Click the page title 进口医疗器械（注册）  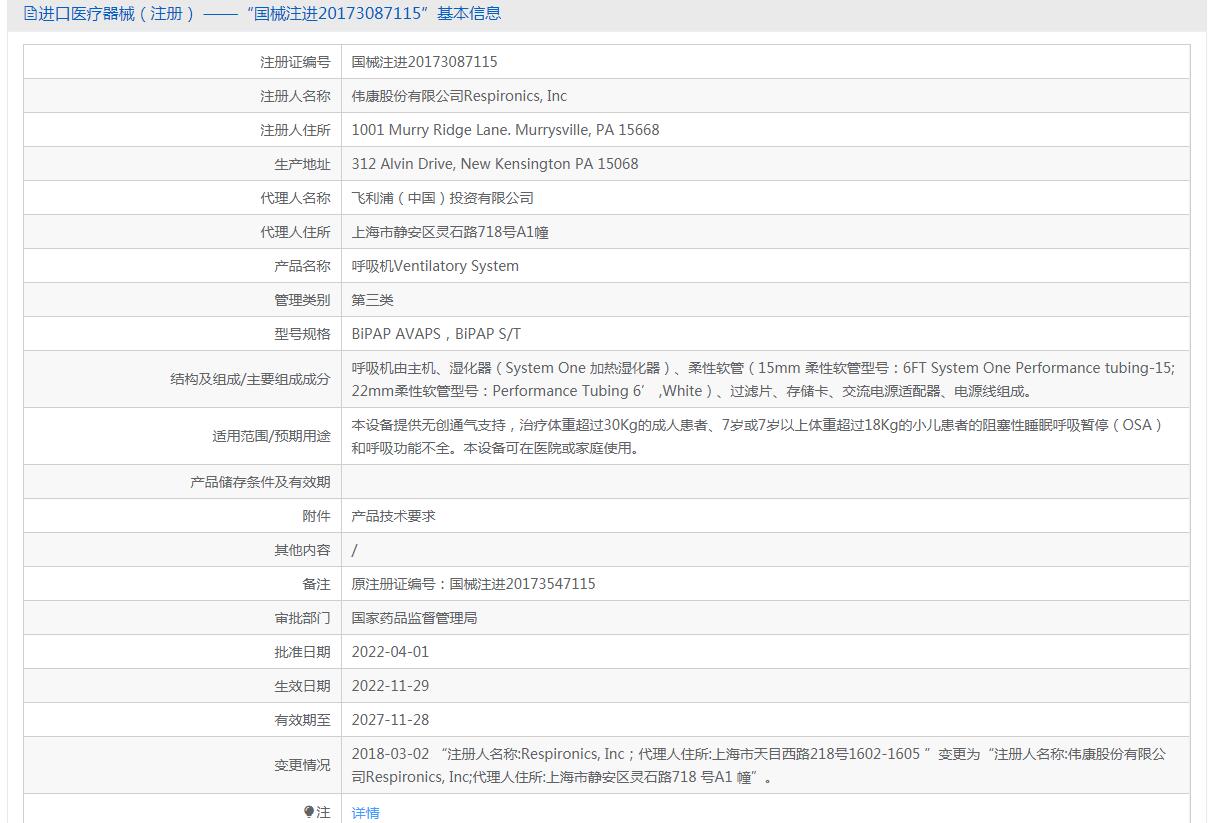(116, 14)
